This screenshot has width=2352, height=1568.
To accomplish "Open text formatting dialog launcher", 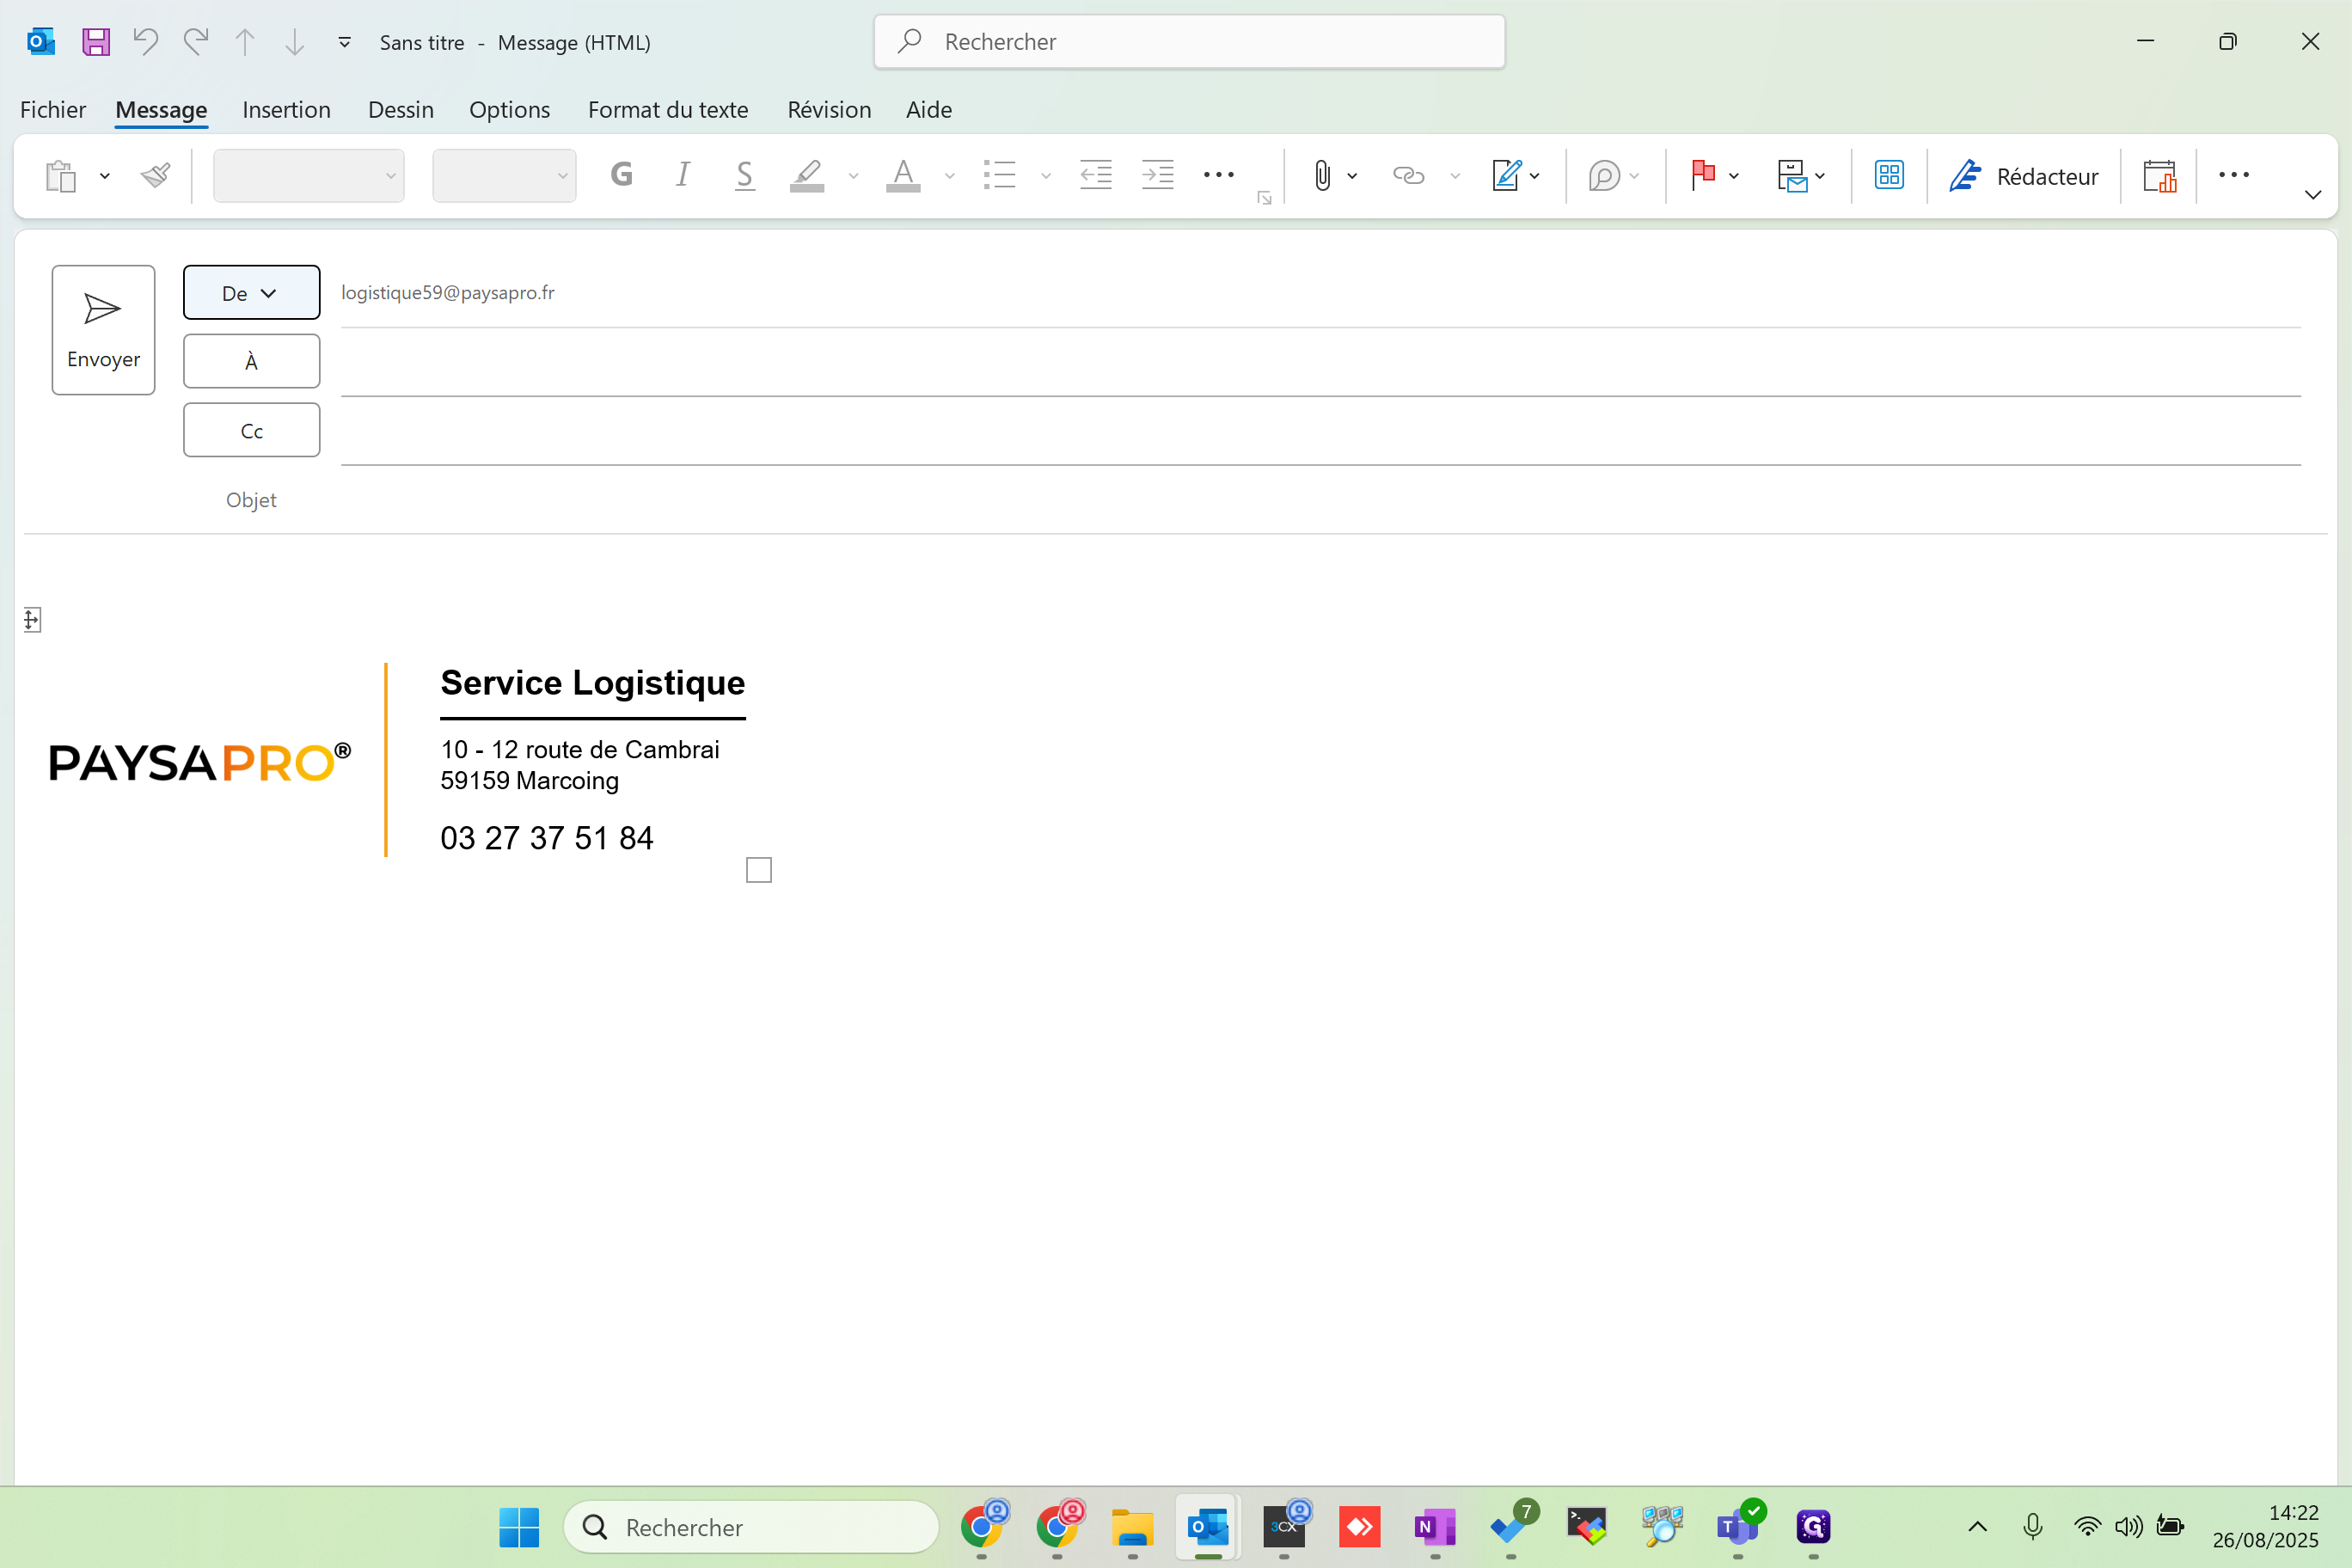I will click(x=1264, y=198).
